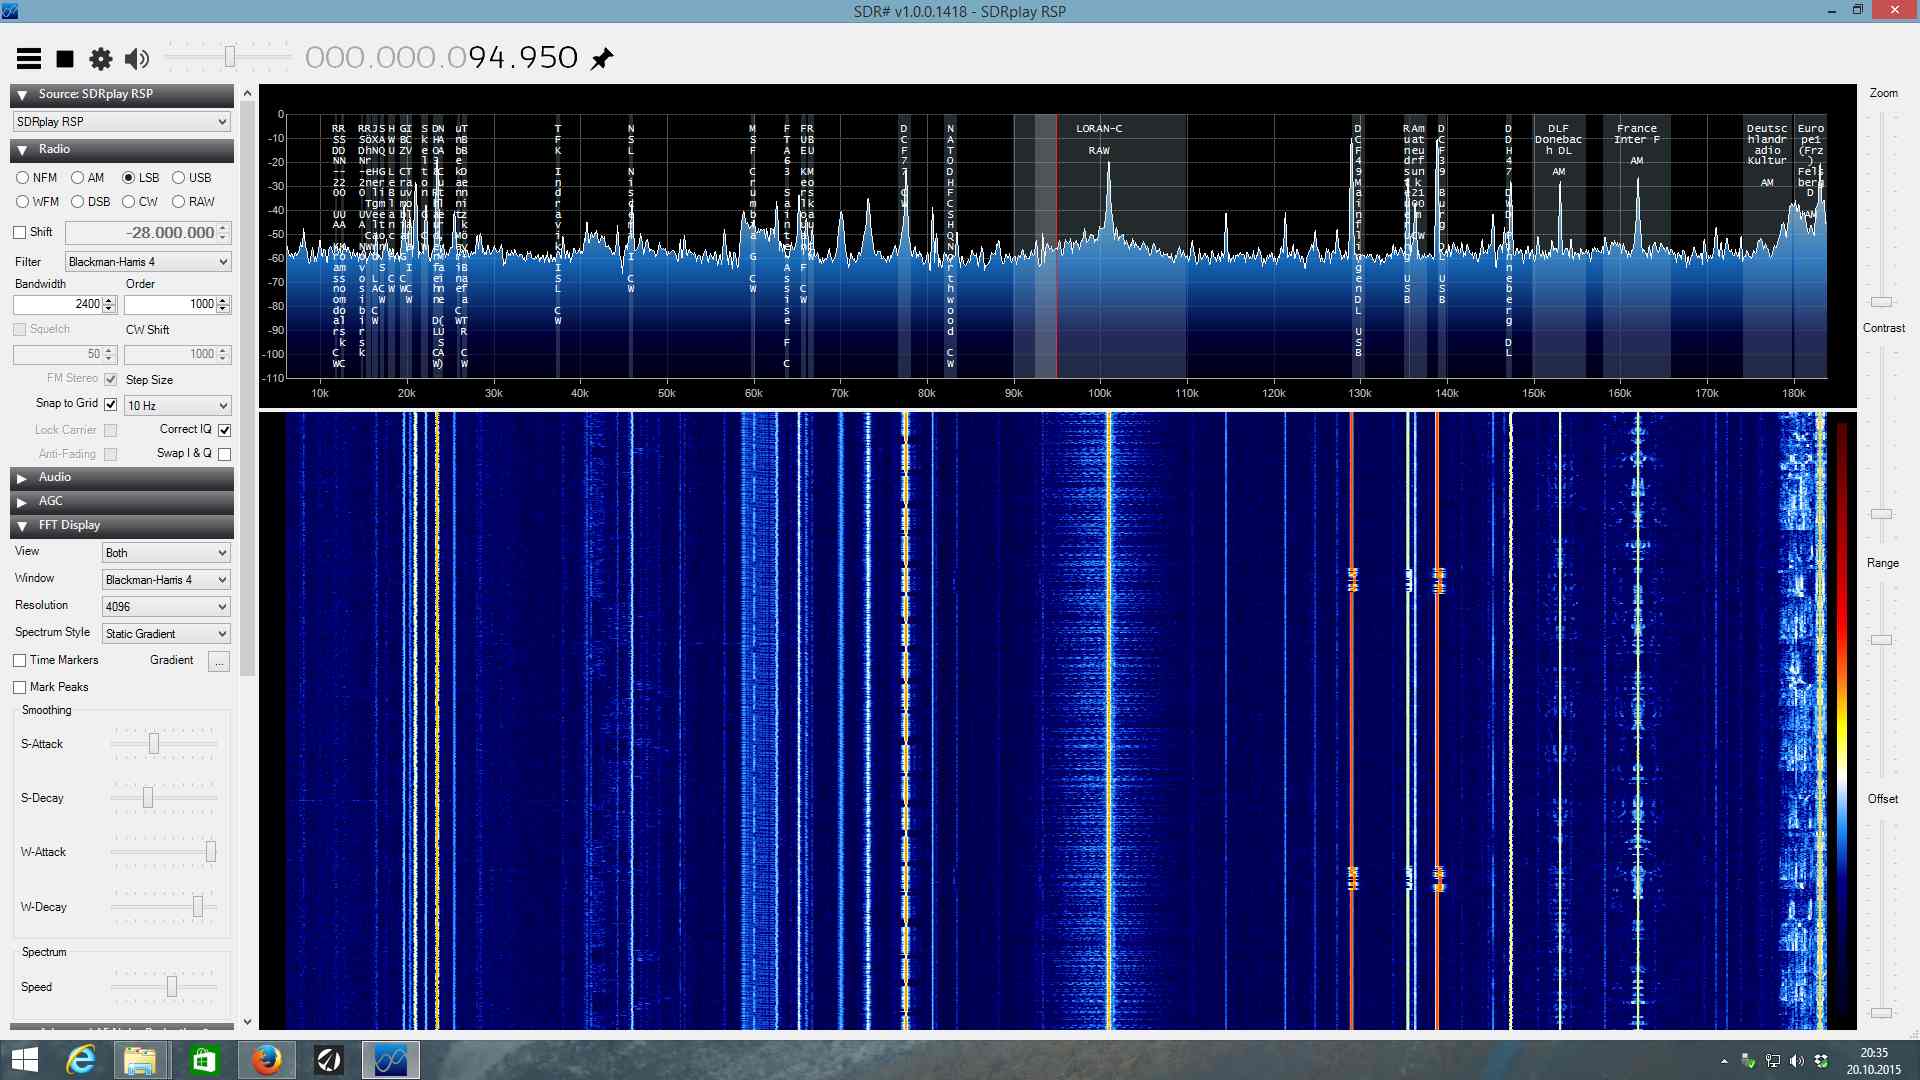Open the FFT View dropdown
The image size is (1920, 1080).
click(x=166, y=553)
